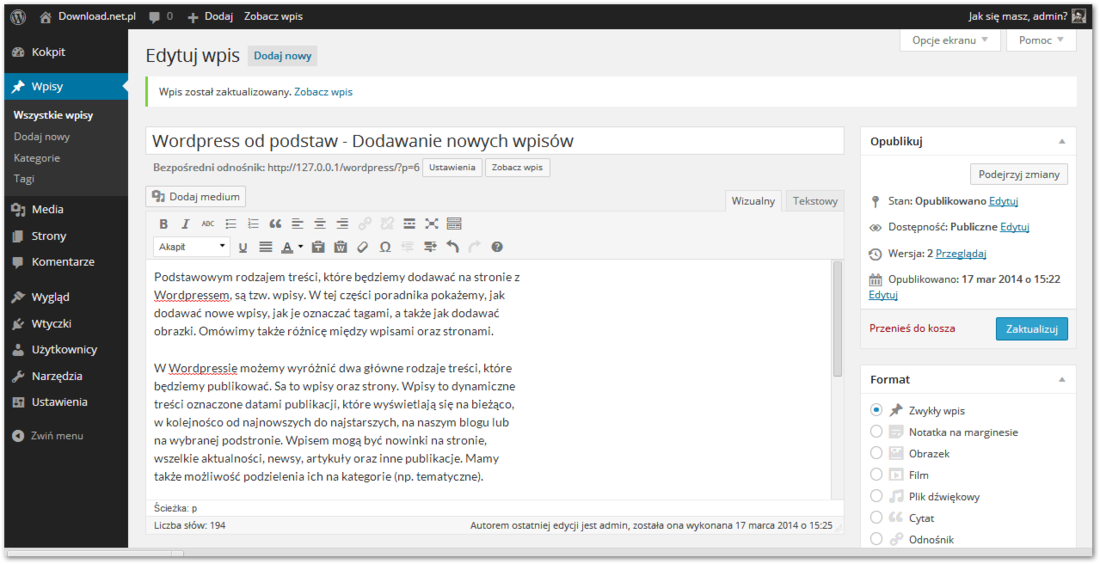Click the WordPress logo in admin bar
This screenshot has width=1100, height=564.
pyautogui.click(x=18, y=16)
